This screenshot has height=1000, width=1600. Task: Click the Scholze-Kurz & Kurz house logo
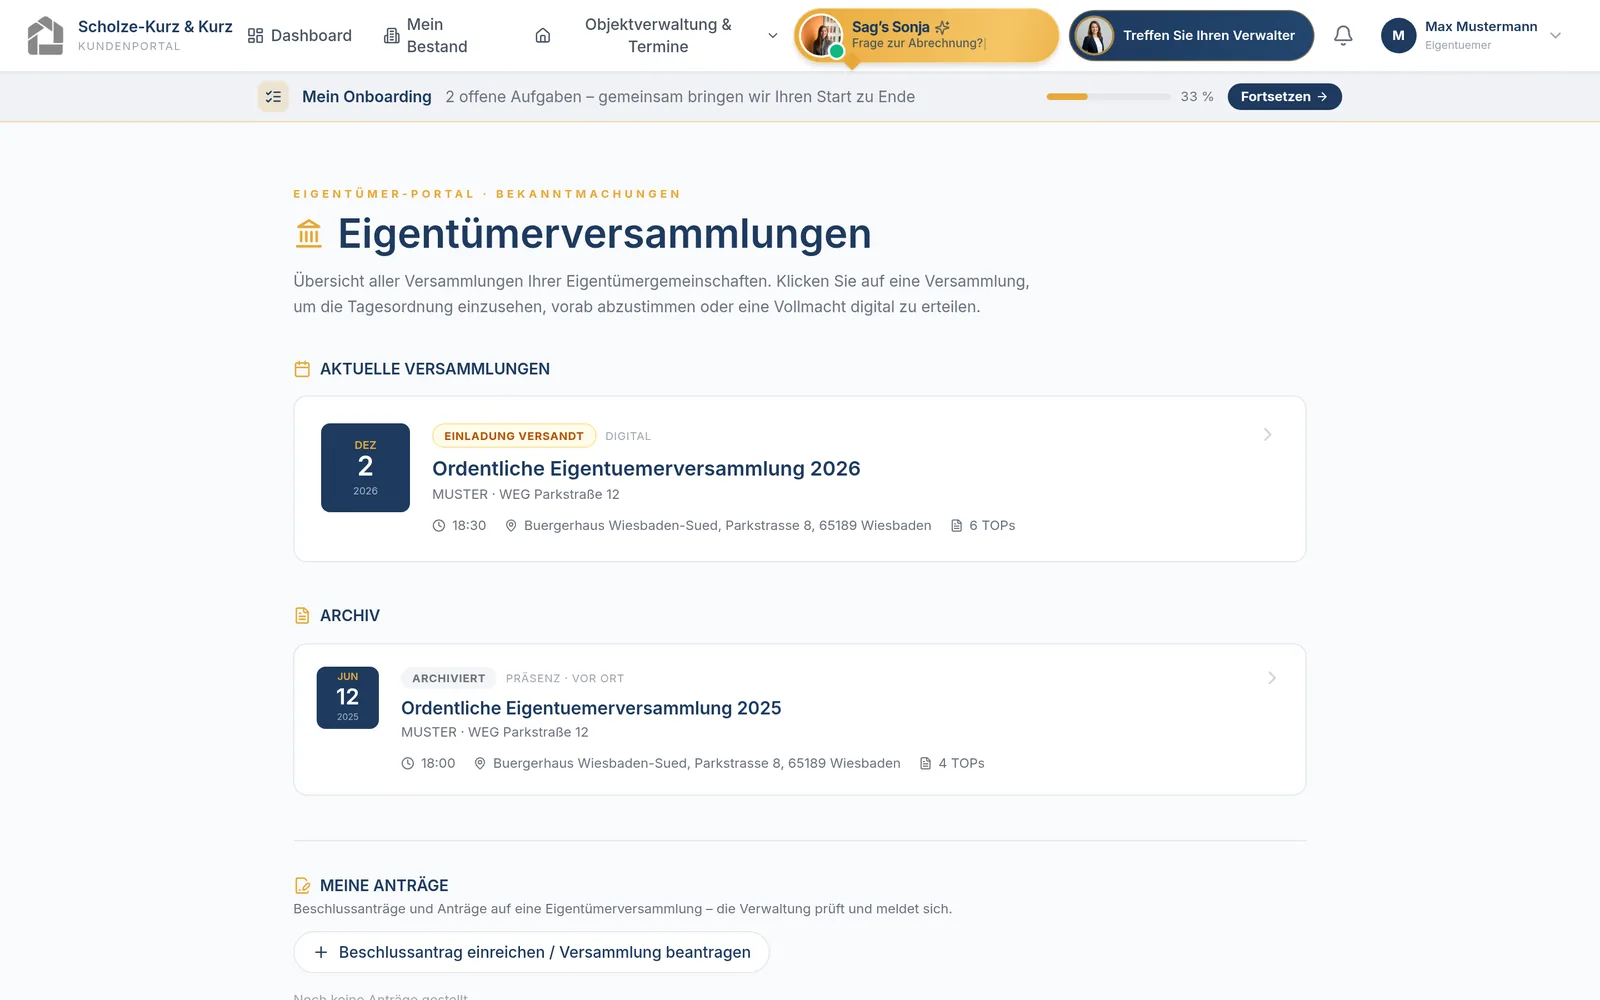[x=45, y=35]
